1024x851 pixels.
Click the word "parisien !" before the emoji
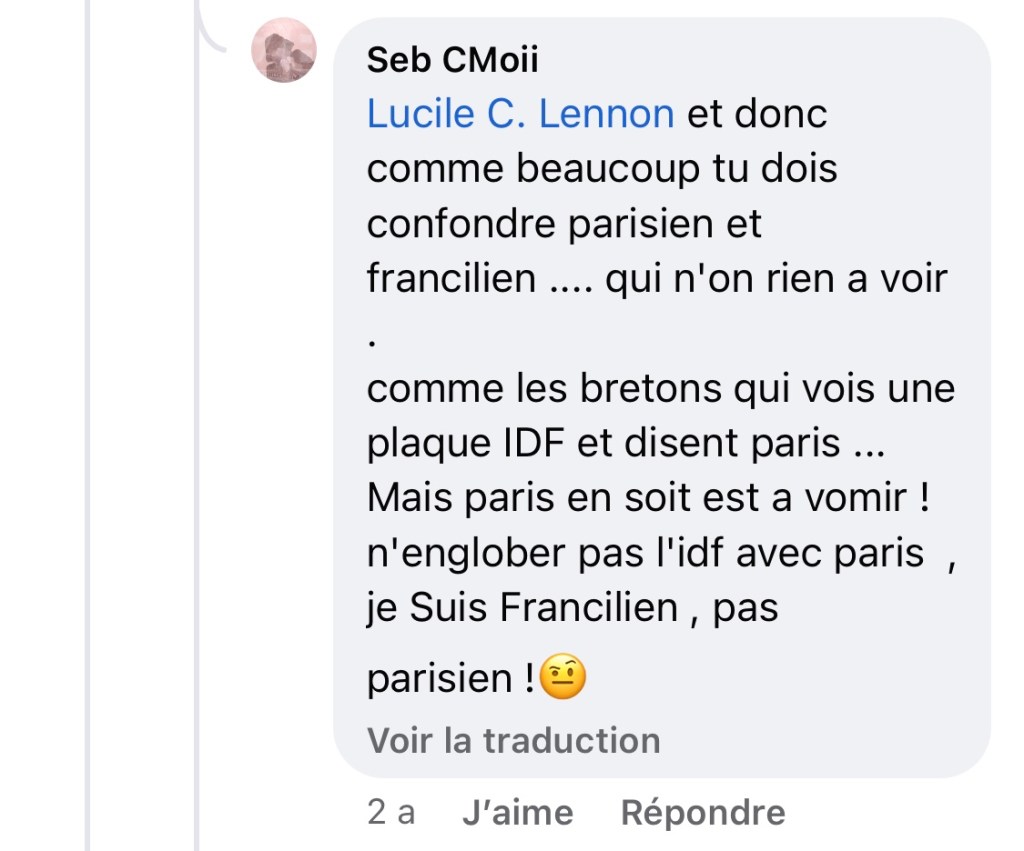coord(450,681)
